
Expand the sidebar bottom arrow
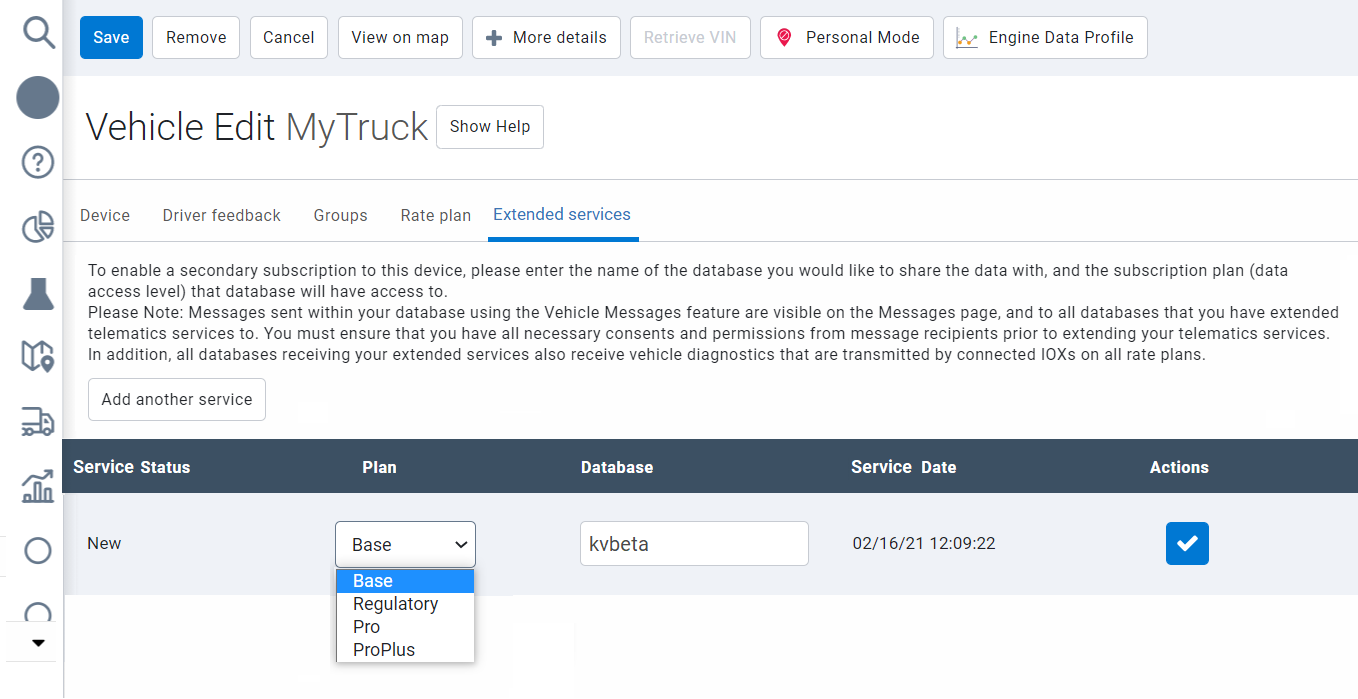pyautogui.click(x=37, y=643)
